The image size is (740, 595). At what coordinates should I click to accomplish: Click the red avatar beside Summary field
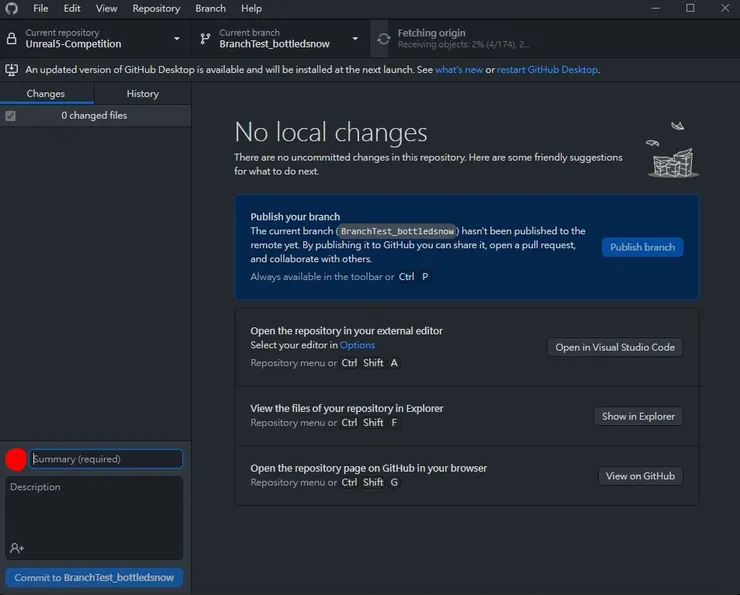click(x=16, y=459)
